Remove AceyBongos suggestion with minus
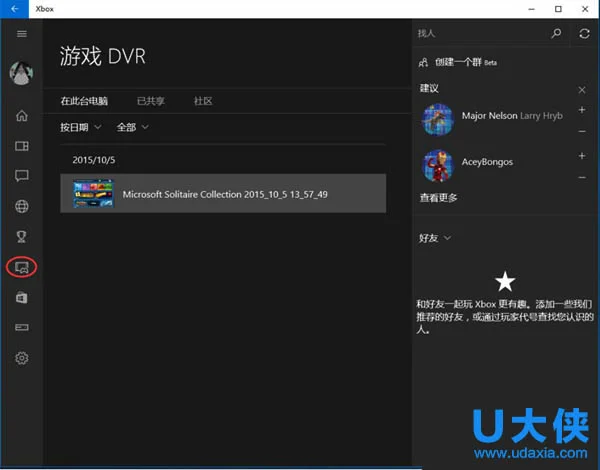The width and height of the screenshot is (600, 470). point(582,177)
